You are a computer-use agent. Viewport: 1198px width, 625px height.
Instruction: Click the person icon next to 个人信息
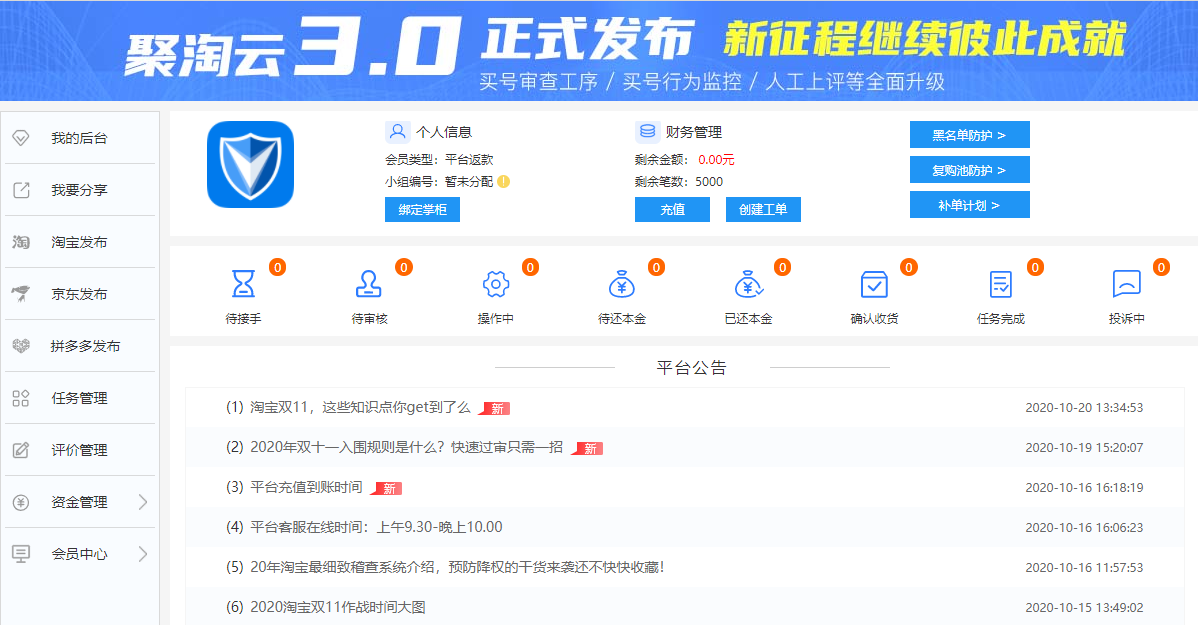pos(397,131)
